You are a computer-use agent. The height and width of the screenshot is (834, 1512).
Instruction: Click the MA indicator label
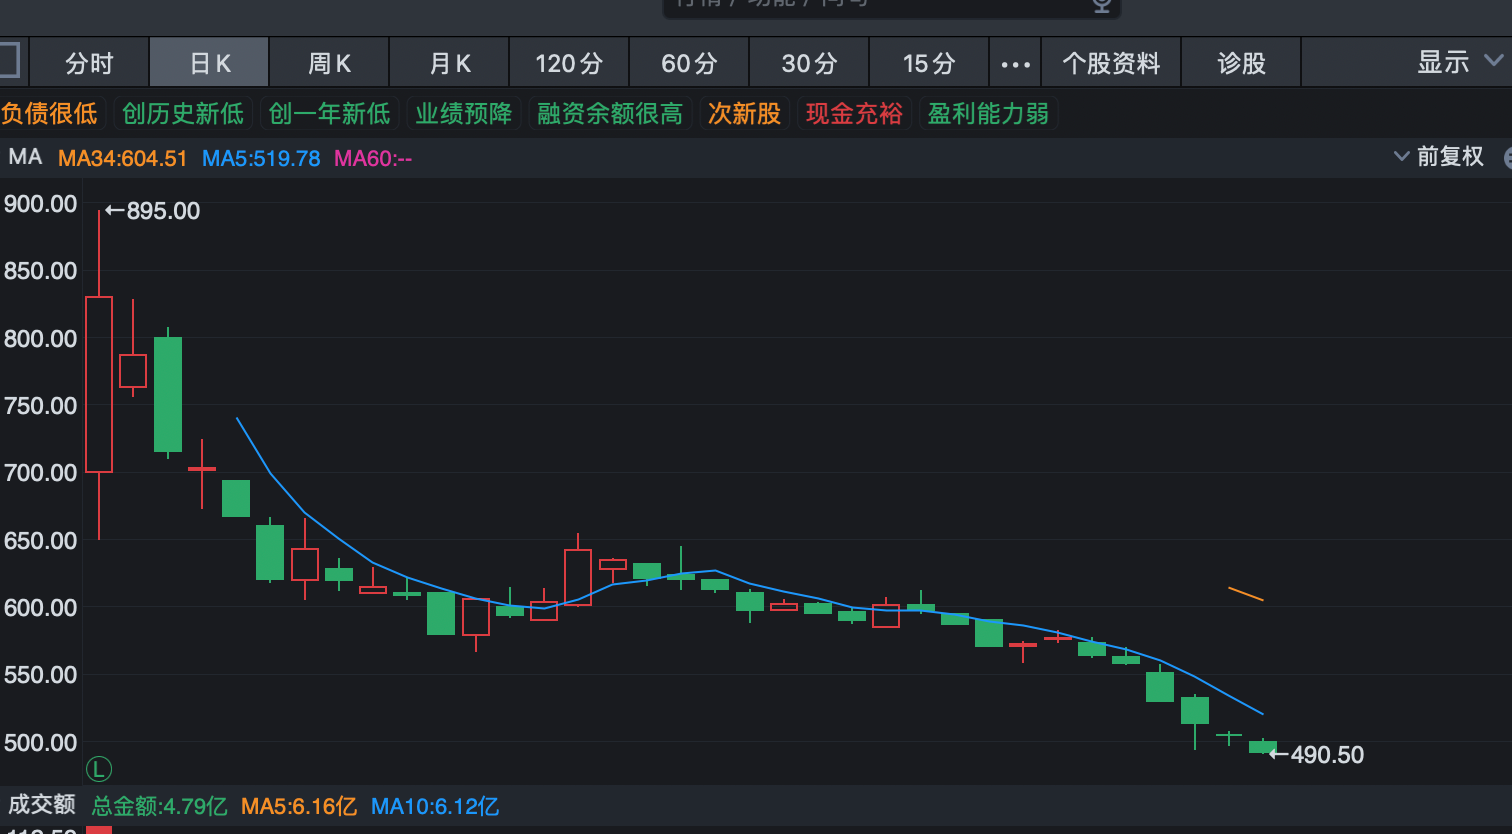[x=25, y=157]
